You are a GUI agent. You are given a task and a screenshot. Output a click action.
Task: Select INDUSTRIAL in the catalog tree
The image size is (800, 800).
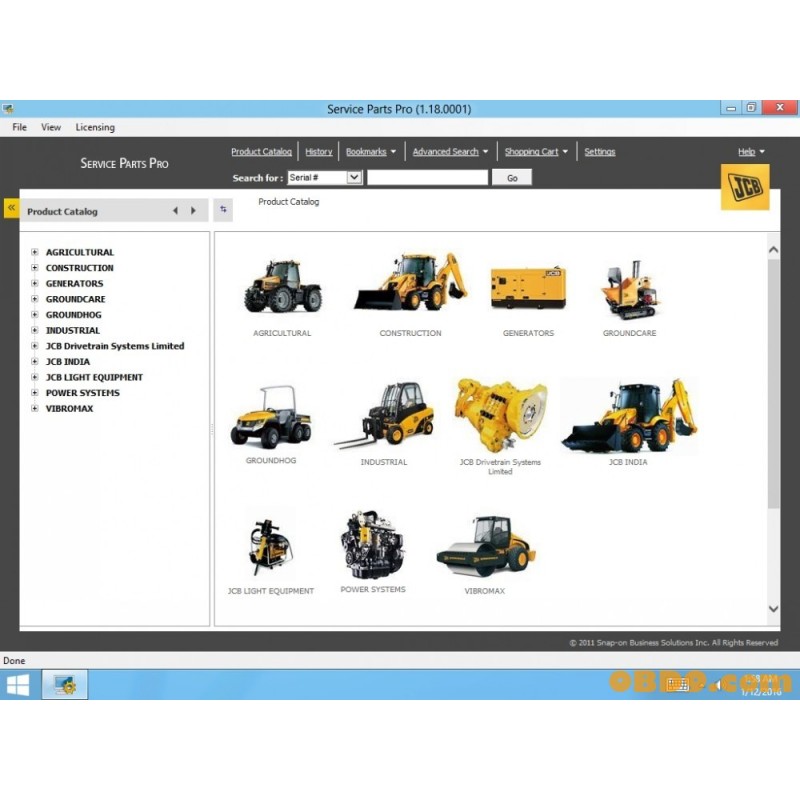73,330
